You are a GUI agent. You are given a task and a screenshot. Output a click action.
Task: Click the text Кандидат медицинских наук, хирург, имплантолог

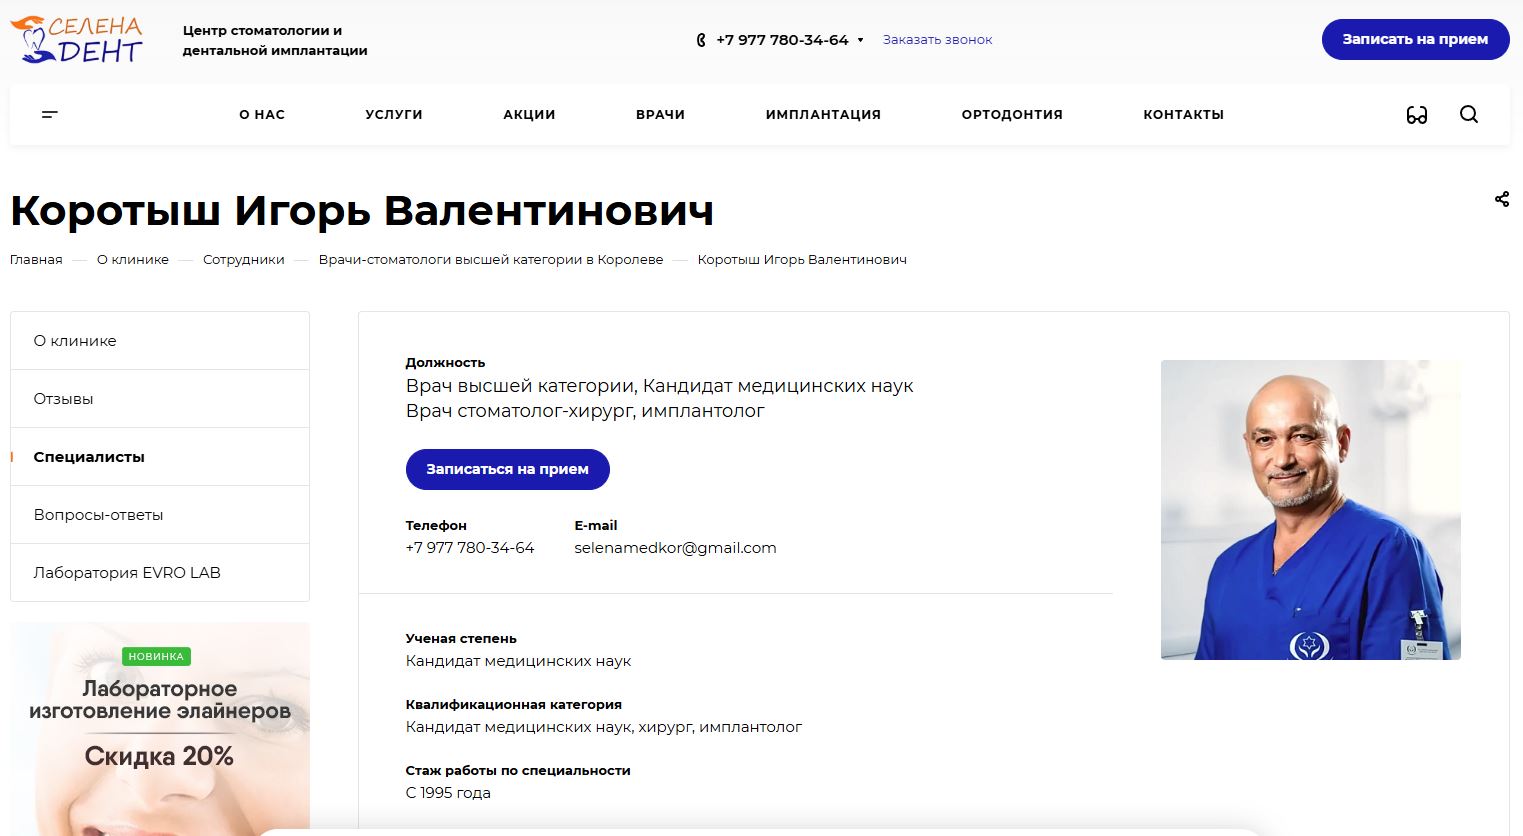tap(604, 727)
